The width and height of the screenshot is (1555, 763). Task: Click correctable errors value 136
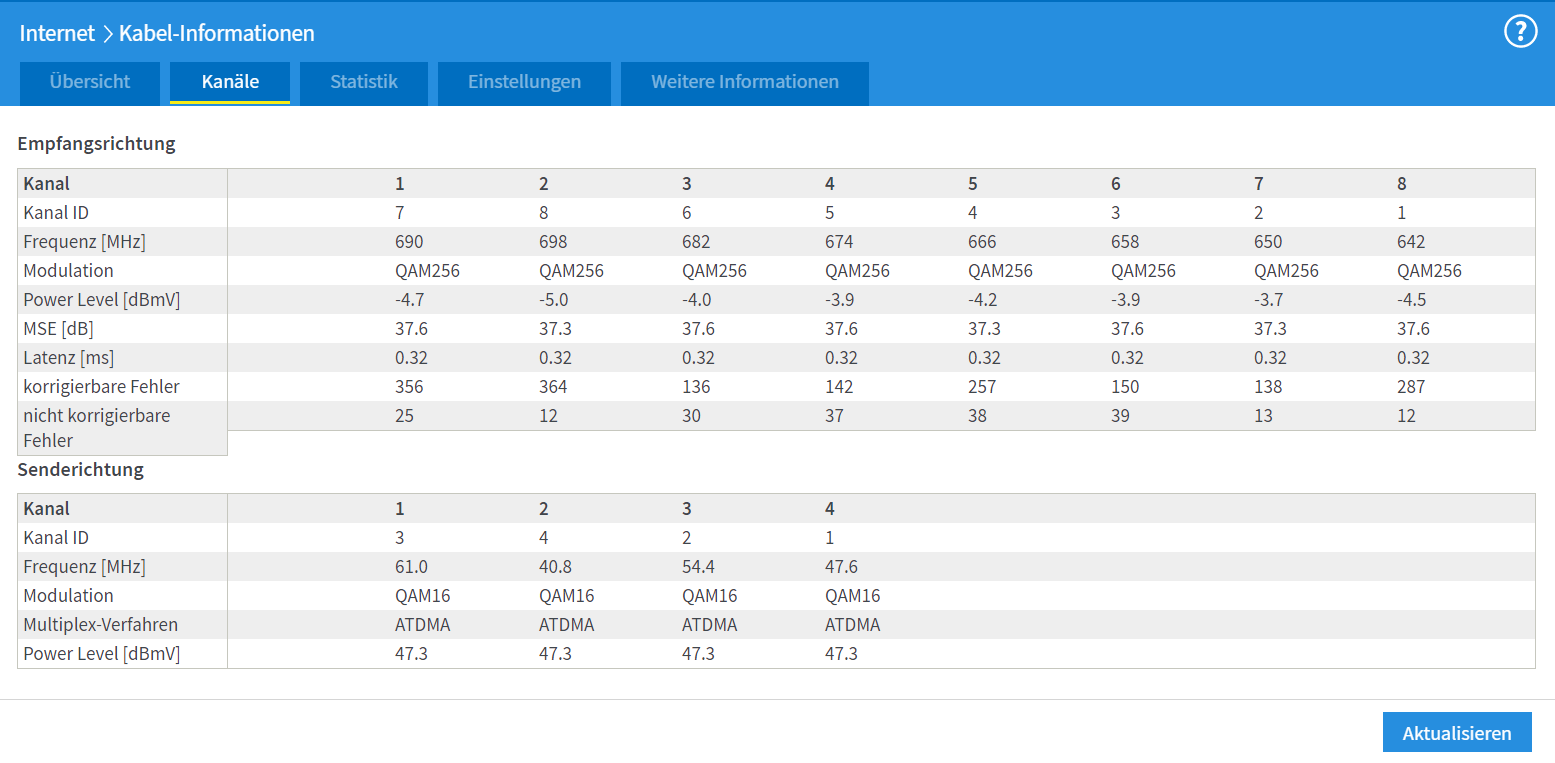click(x=696, y=387)
